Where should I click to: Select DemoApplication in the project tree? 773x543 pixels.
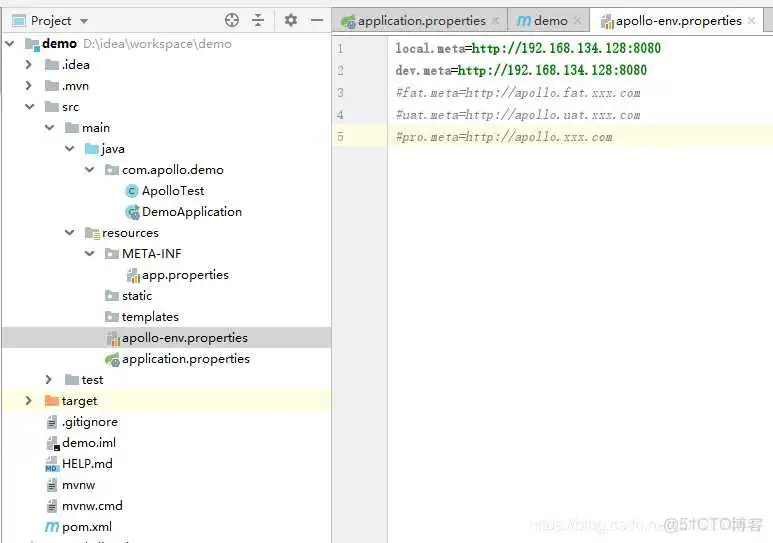point(192,212)
